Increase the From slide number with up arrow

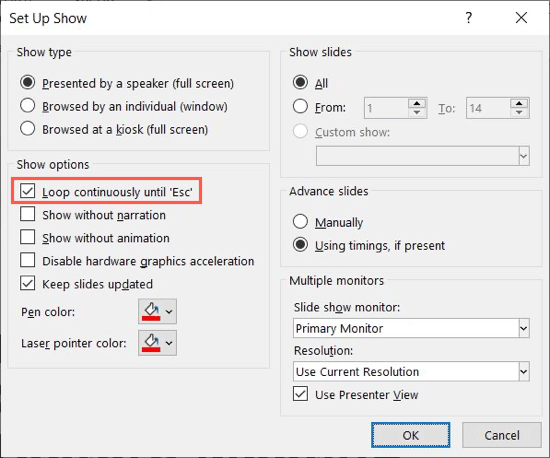(417, 103)
